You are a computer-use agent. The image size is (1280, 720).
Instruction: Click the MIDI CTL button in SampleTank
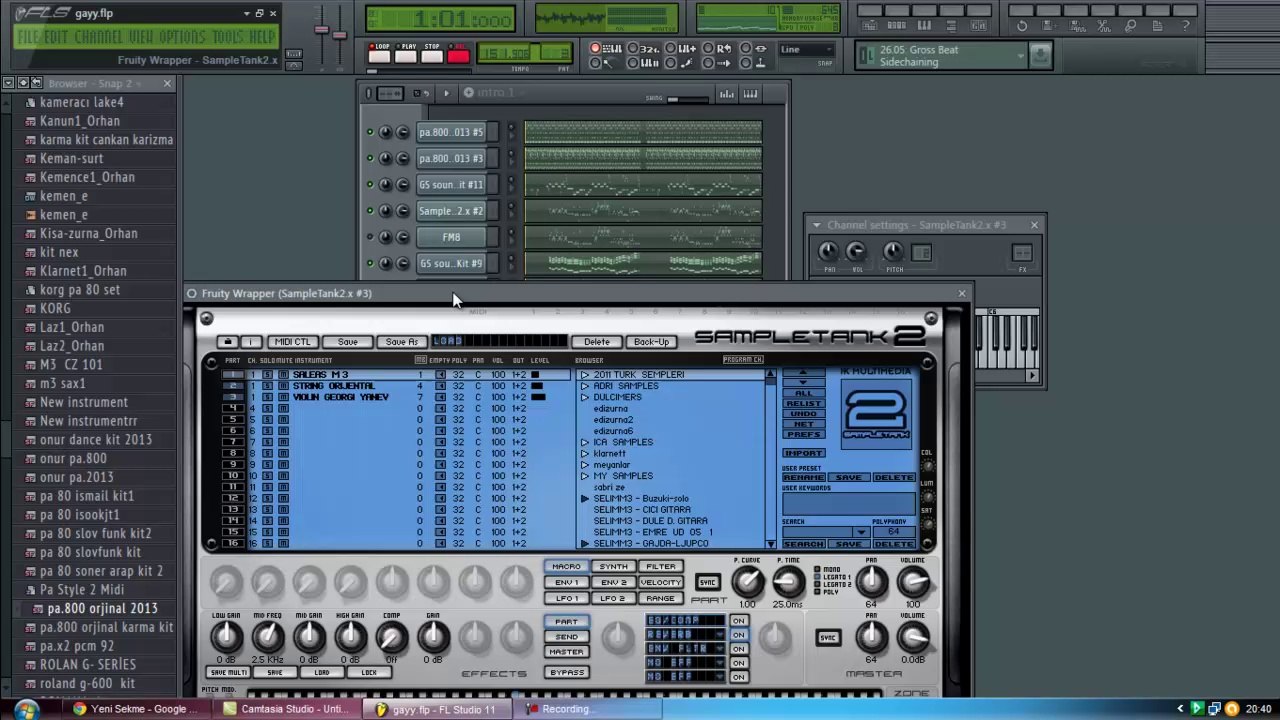[292, 342]
